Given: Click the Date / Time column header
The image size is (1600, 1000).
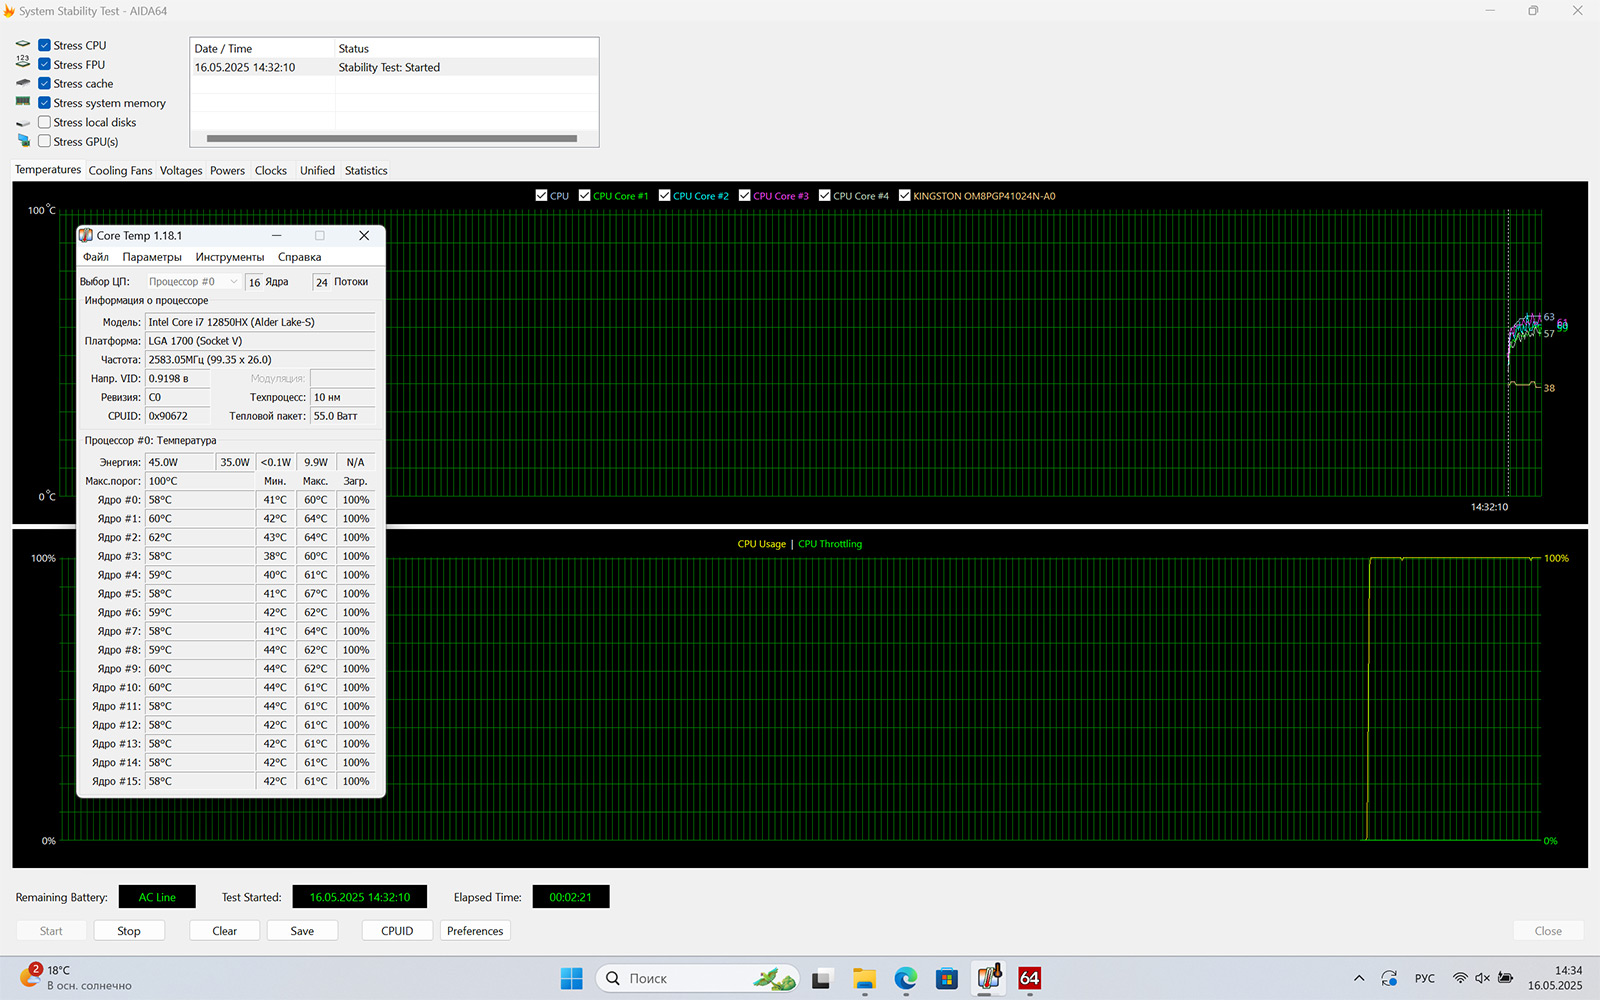Looking at the screenshot, I should point(262,48).
